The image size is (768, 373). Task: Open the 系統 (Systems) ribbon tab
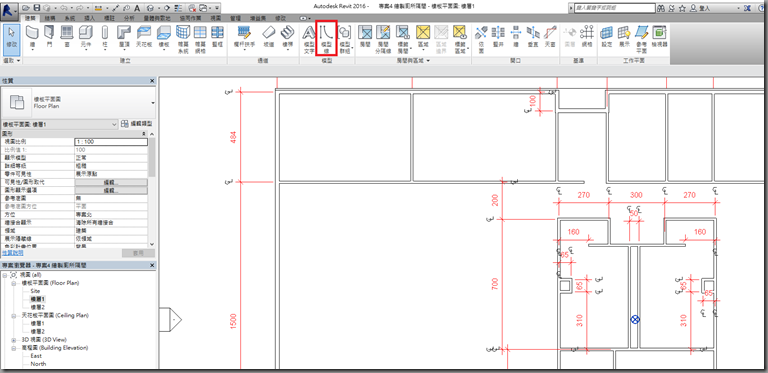click(70, 18)
